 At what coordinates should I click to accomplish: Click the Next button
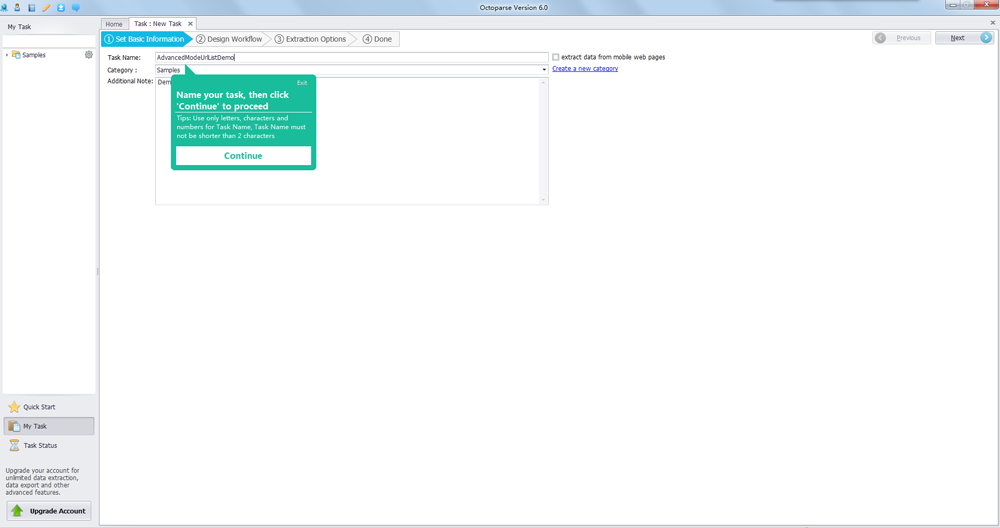[963, 38]
